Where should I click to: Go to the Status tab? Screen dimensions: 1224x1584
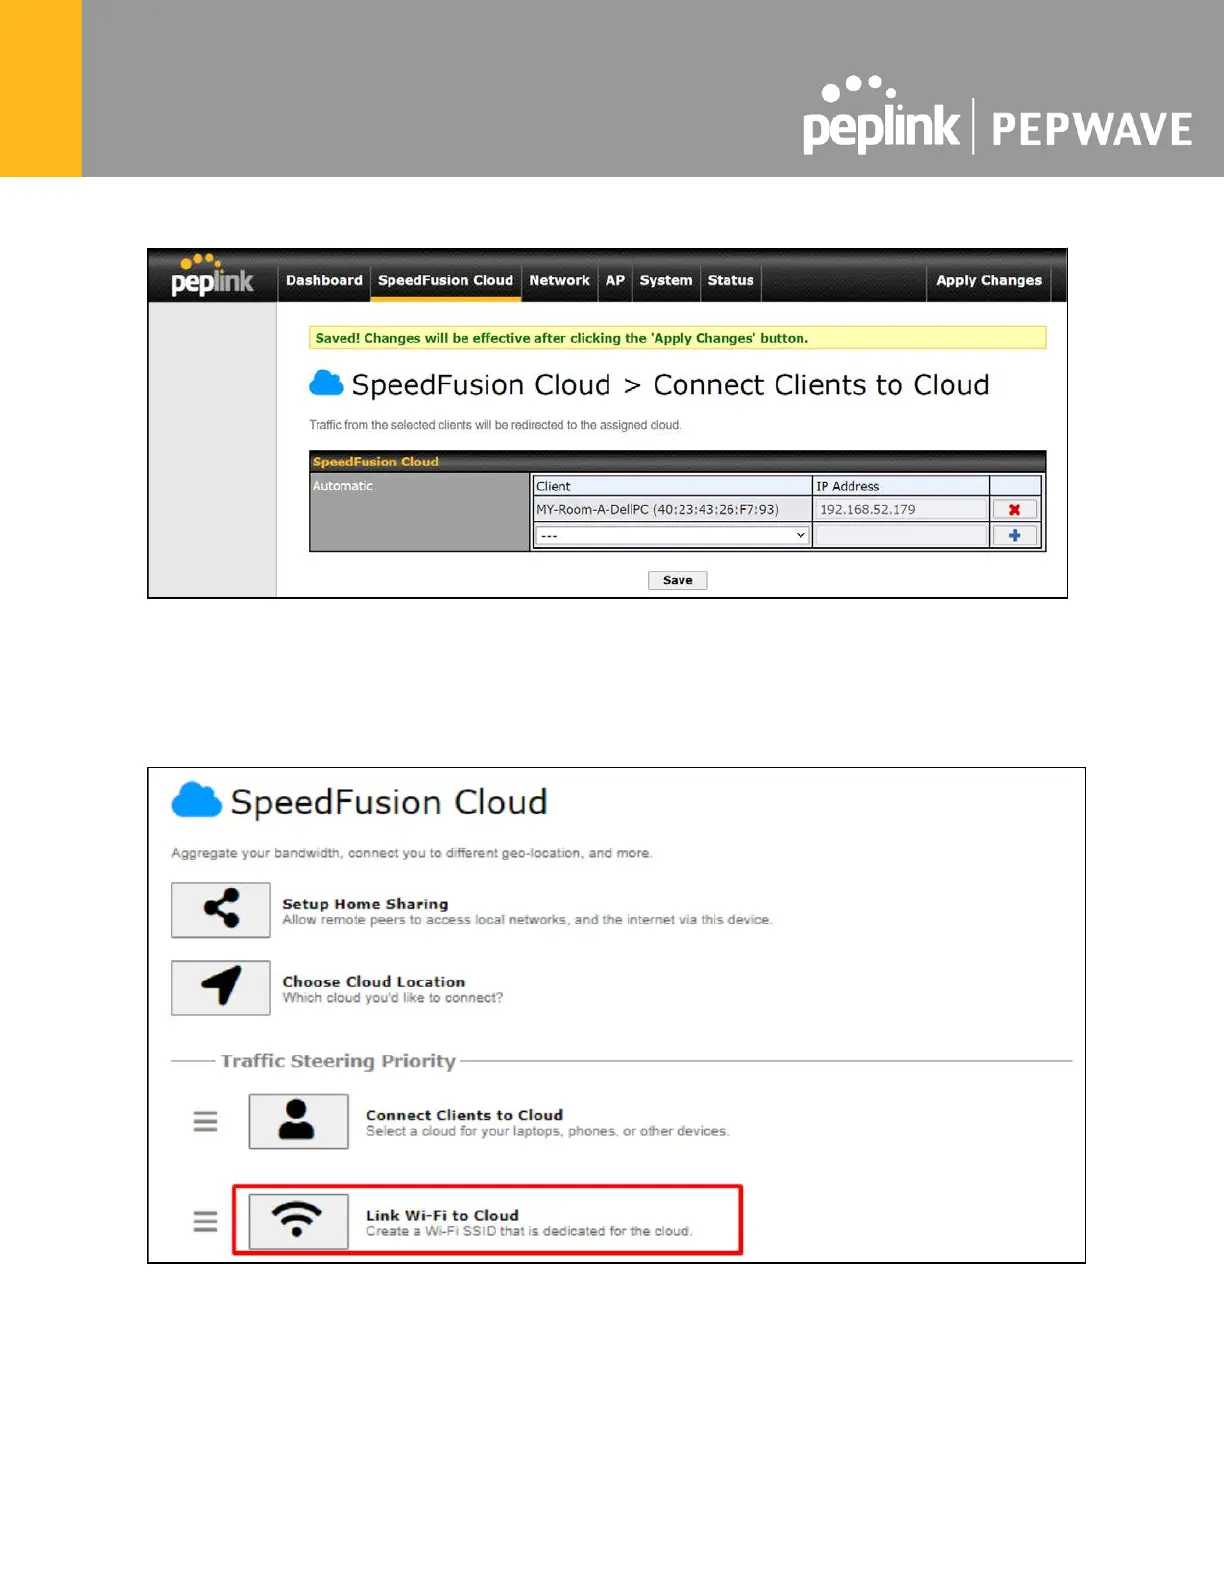point(731,281)
